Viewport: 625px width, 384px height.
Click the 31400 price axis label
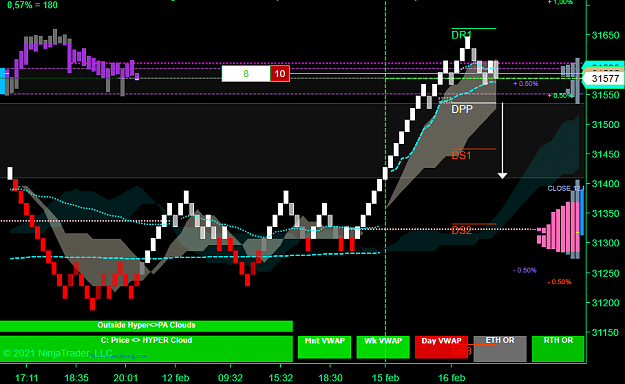pyautogui.click(x=605, y=184)
